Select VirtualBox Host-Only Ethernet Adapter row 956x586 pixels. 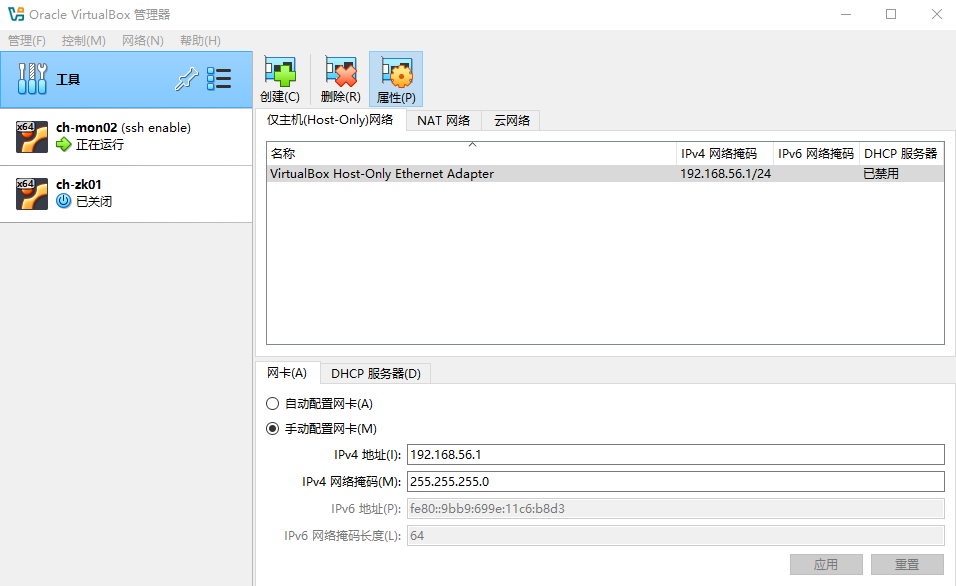[x=605, y=174]
